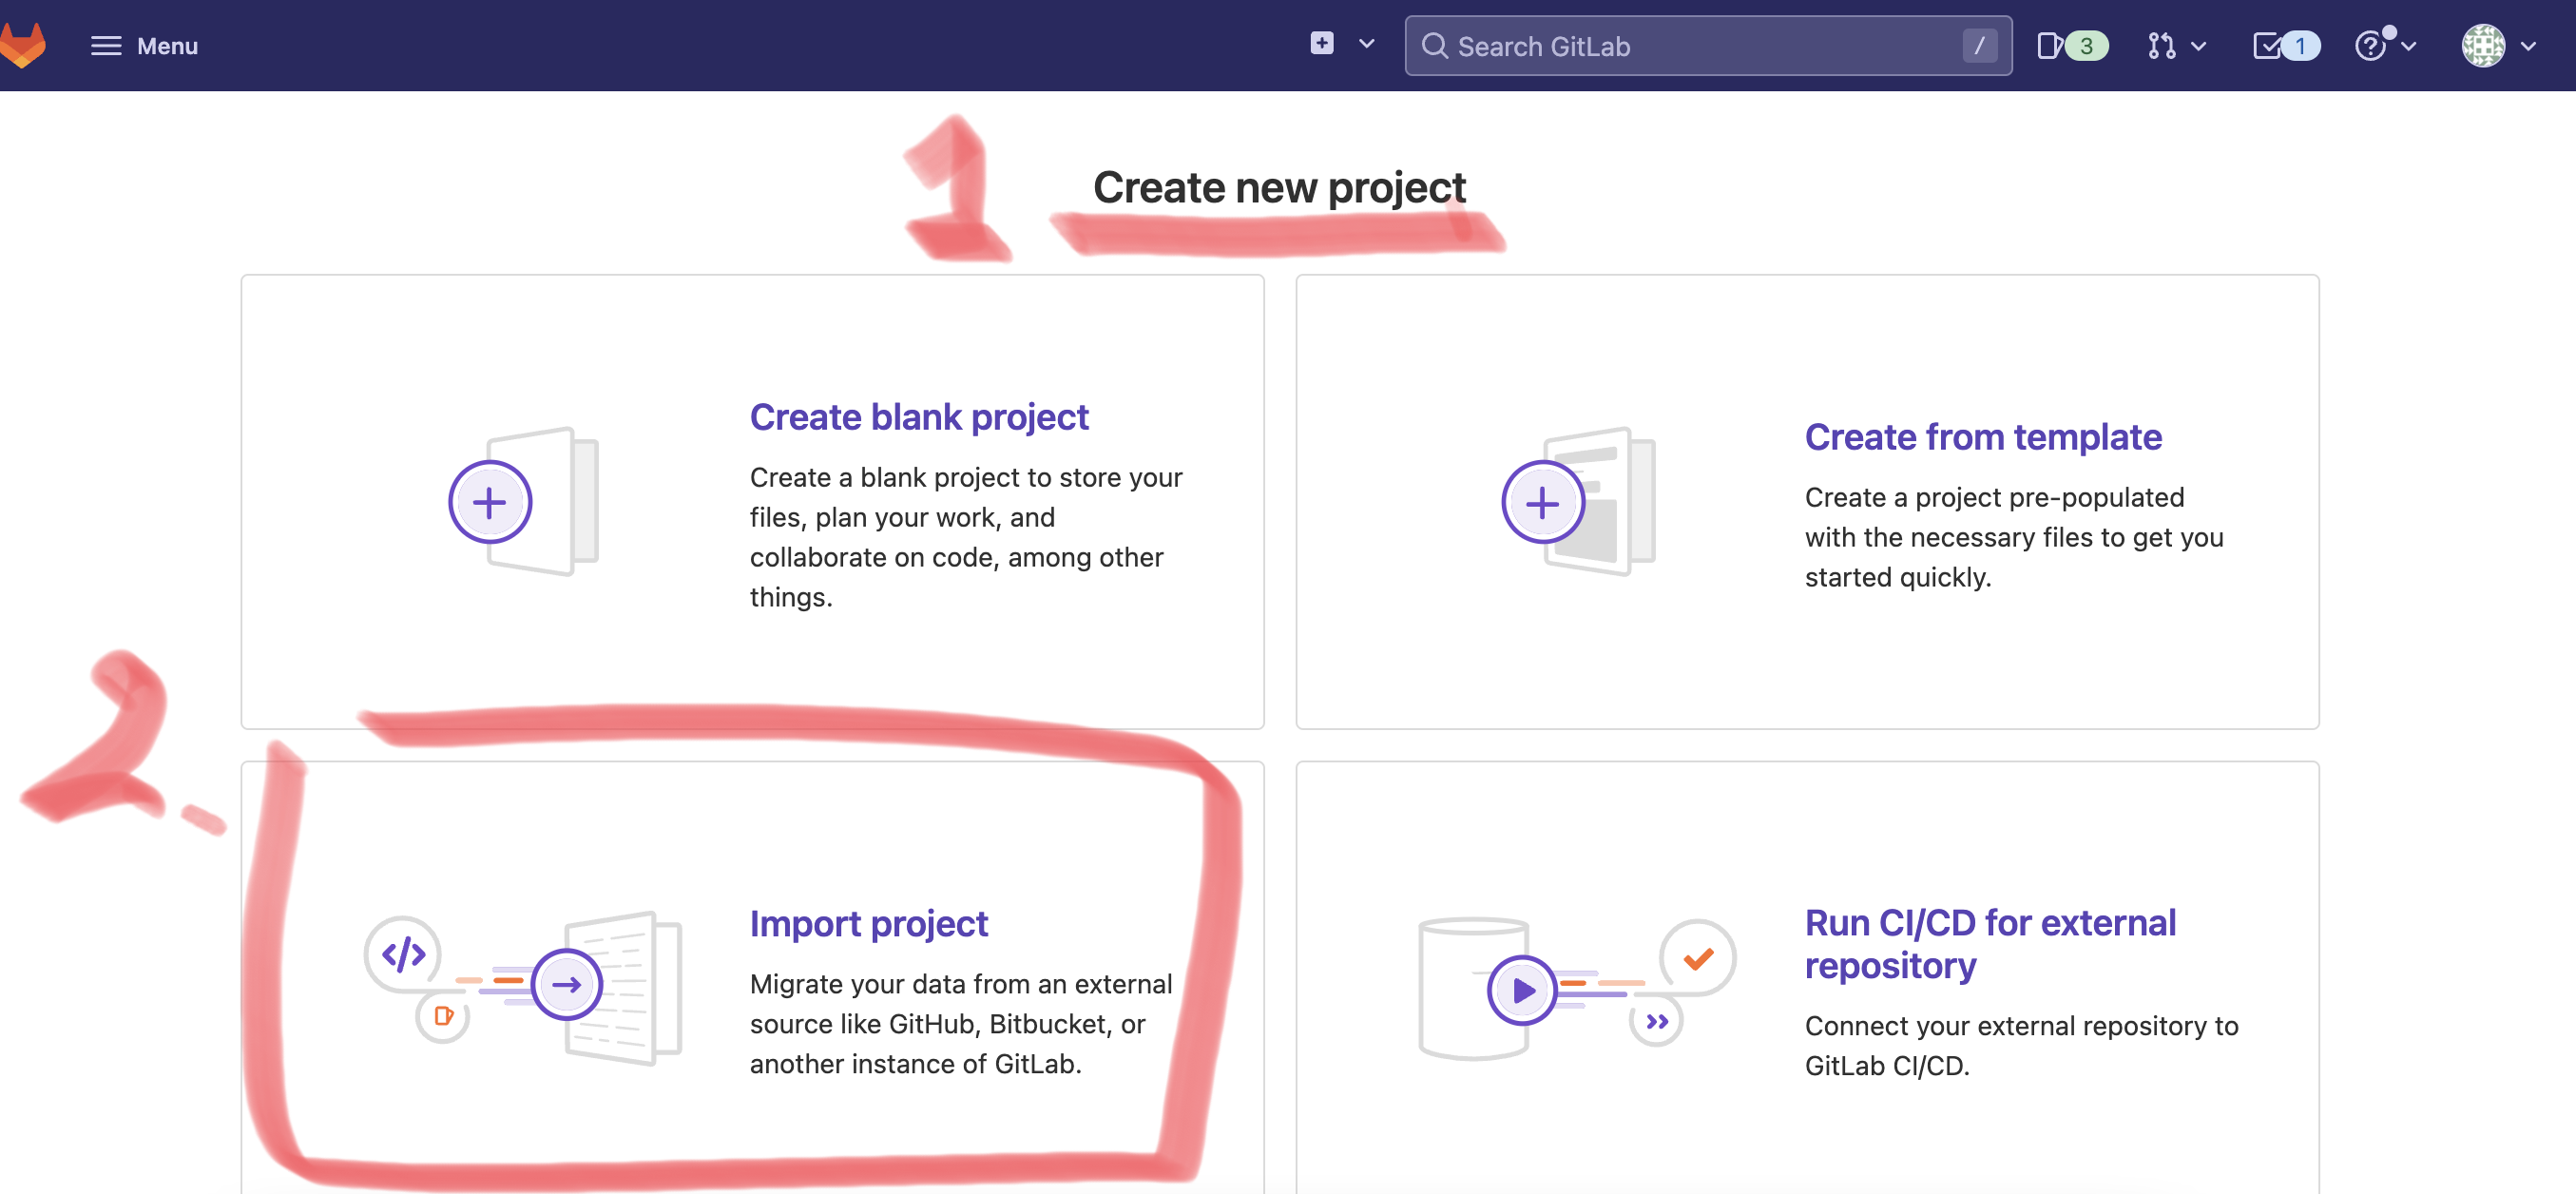Screen dimensions: 2576x1194
Task: Click the CI/CD play button illustration
Action: (1522, 990)
